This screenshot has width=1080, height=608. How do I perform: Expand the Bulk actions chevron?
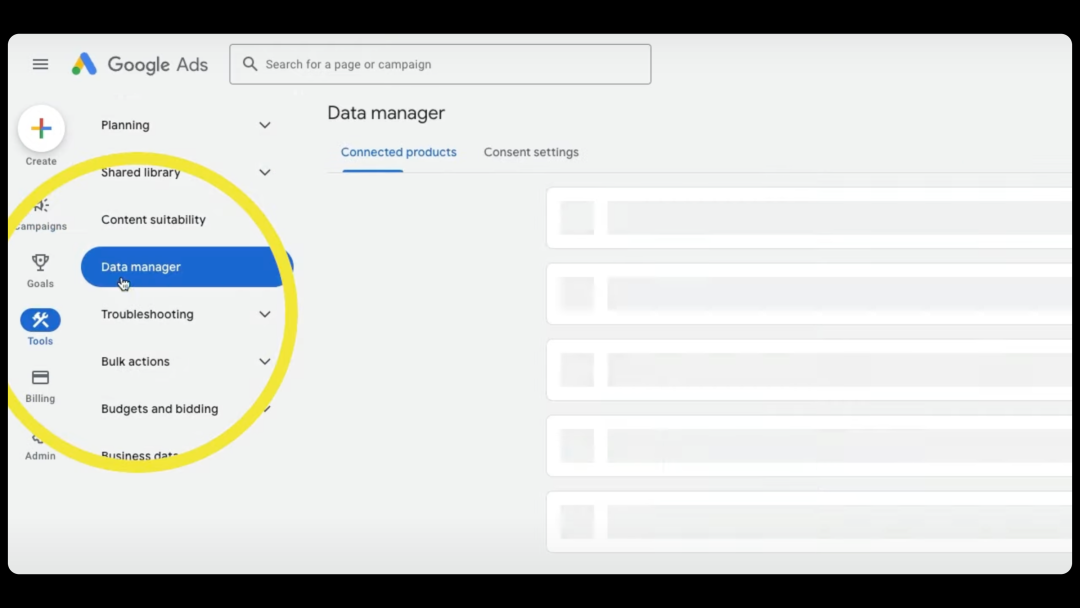(264, 361)
